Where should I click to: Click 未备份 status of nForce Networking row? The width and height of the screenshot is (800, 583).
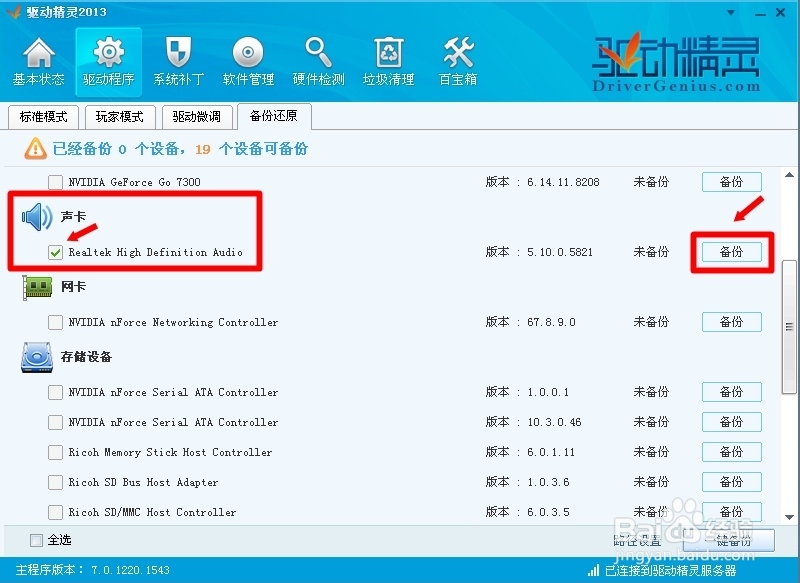point(651,322)
